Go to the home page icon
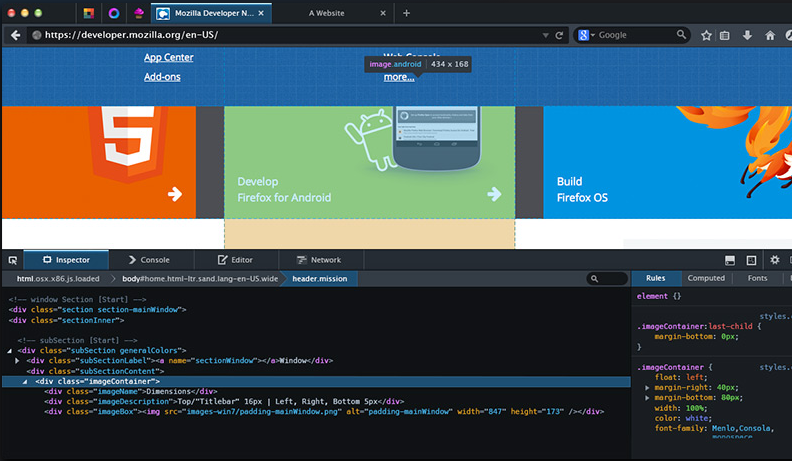Viewport: 792px width, 461px height. point(770,35)
